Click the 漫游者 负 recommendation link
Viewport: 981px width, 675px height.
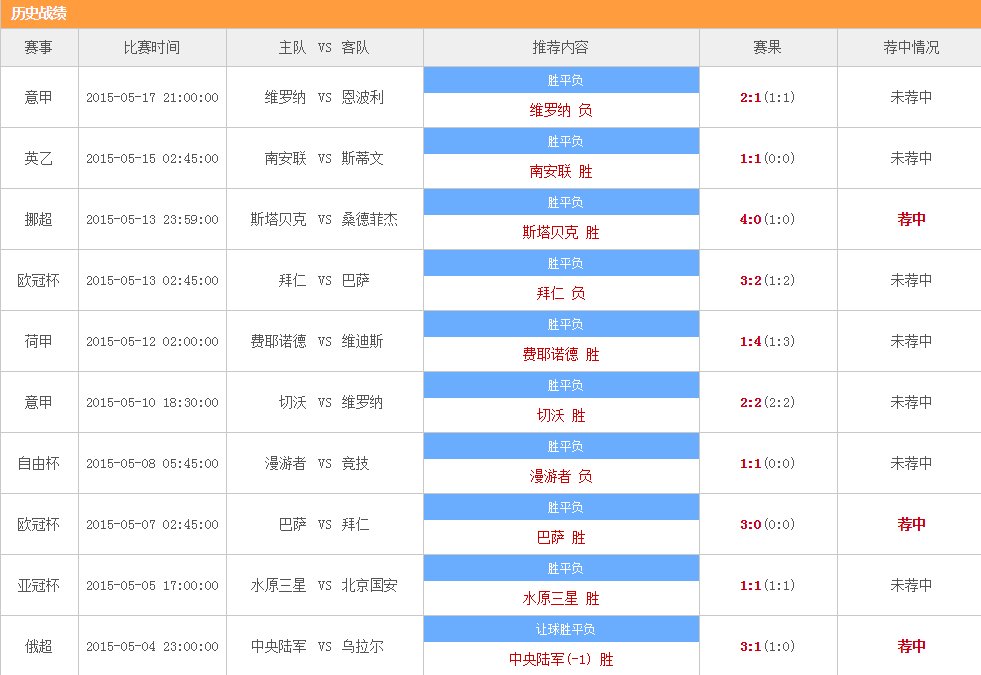pos(563,476)
